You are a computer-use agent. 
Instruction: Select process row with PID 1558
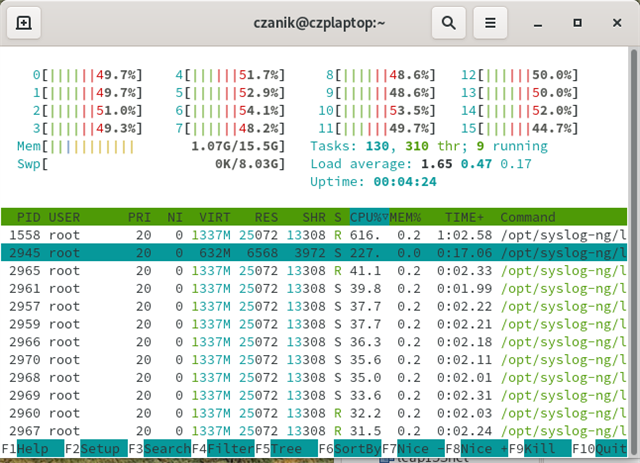pos(314,235)
